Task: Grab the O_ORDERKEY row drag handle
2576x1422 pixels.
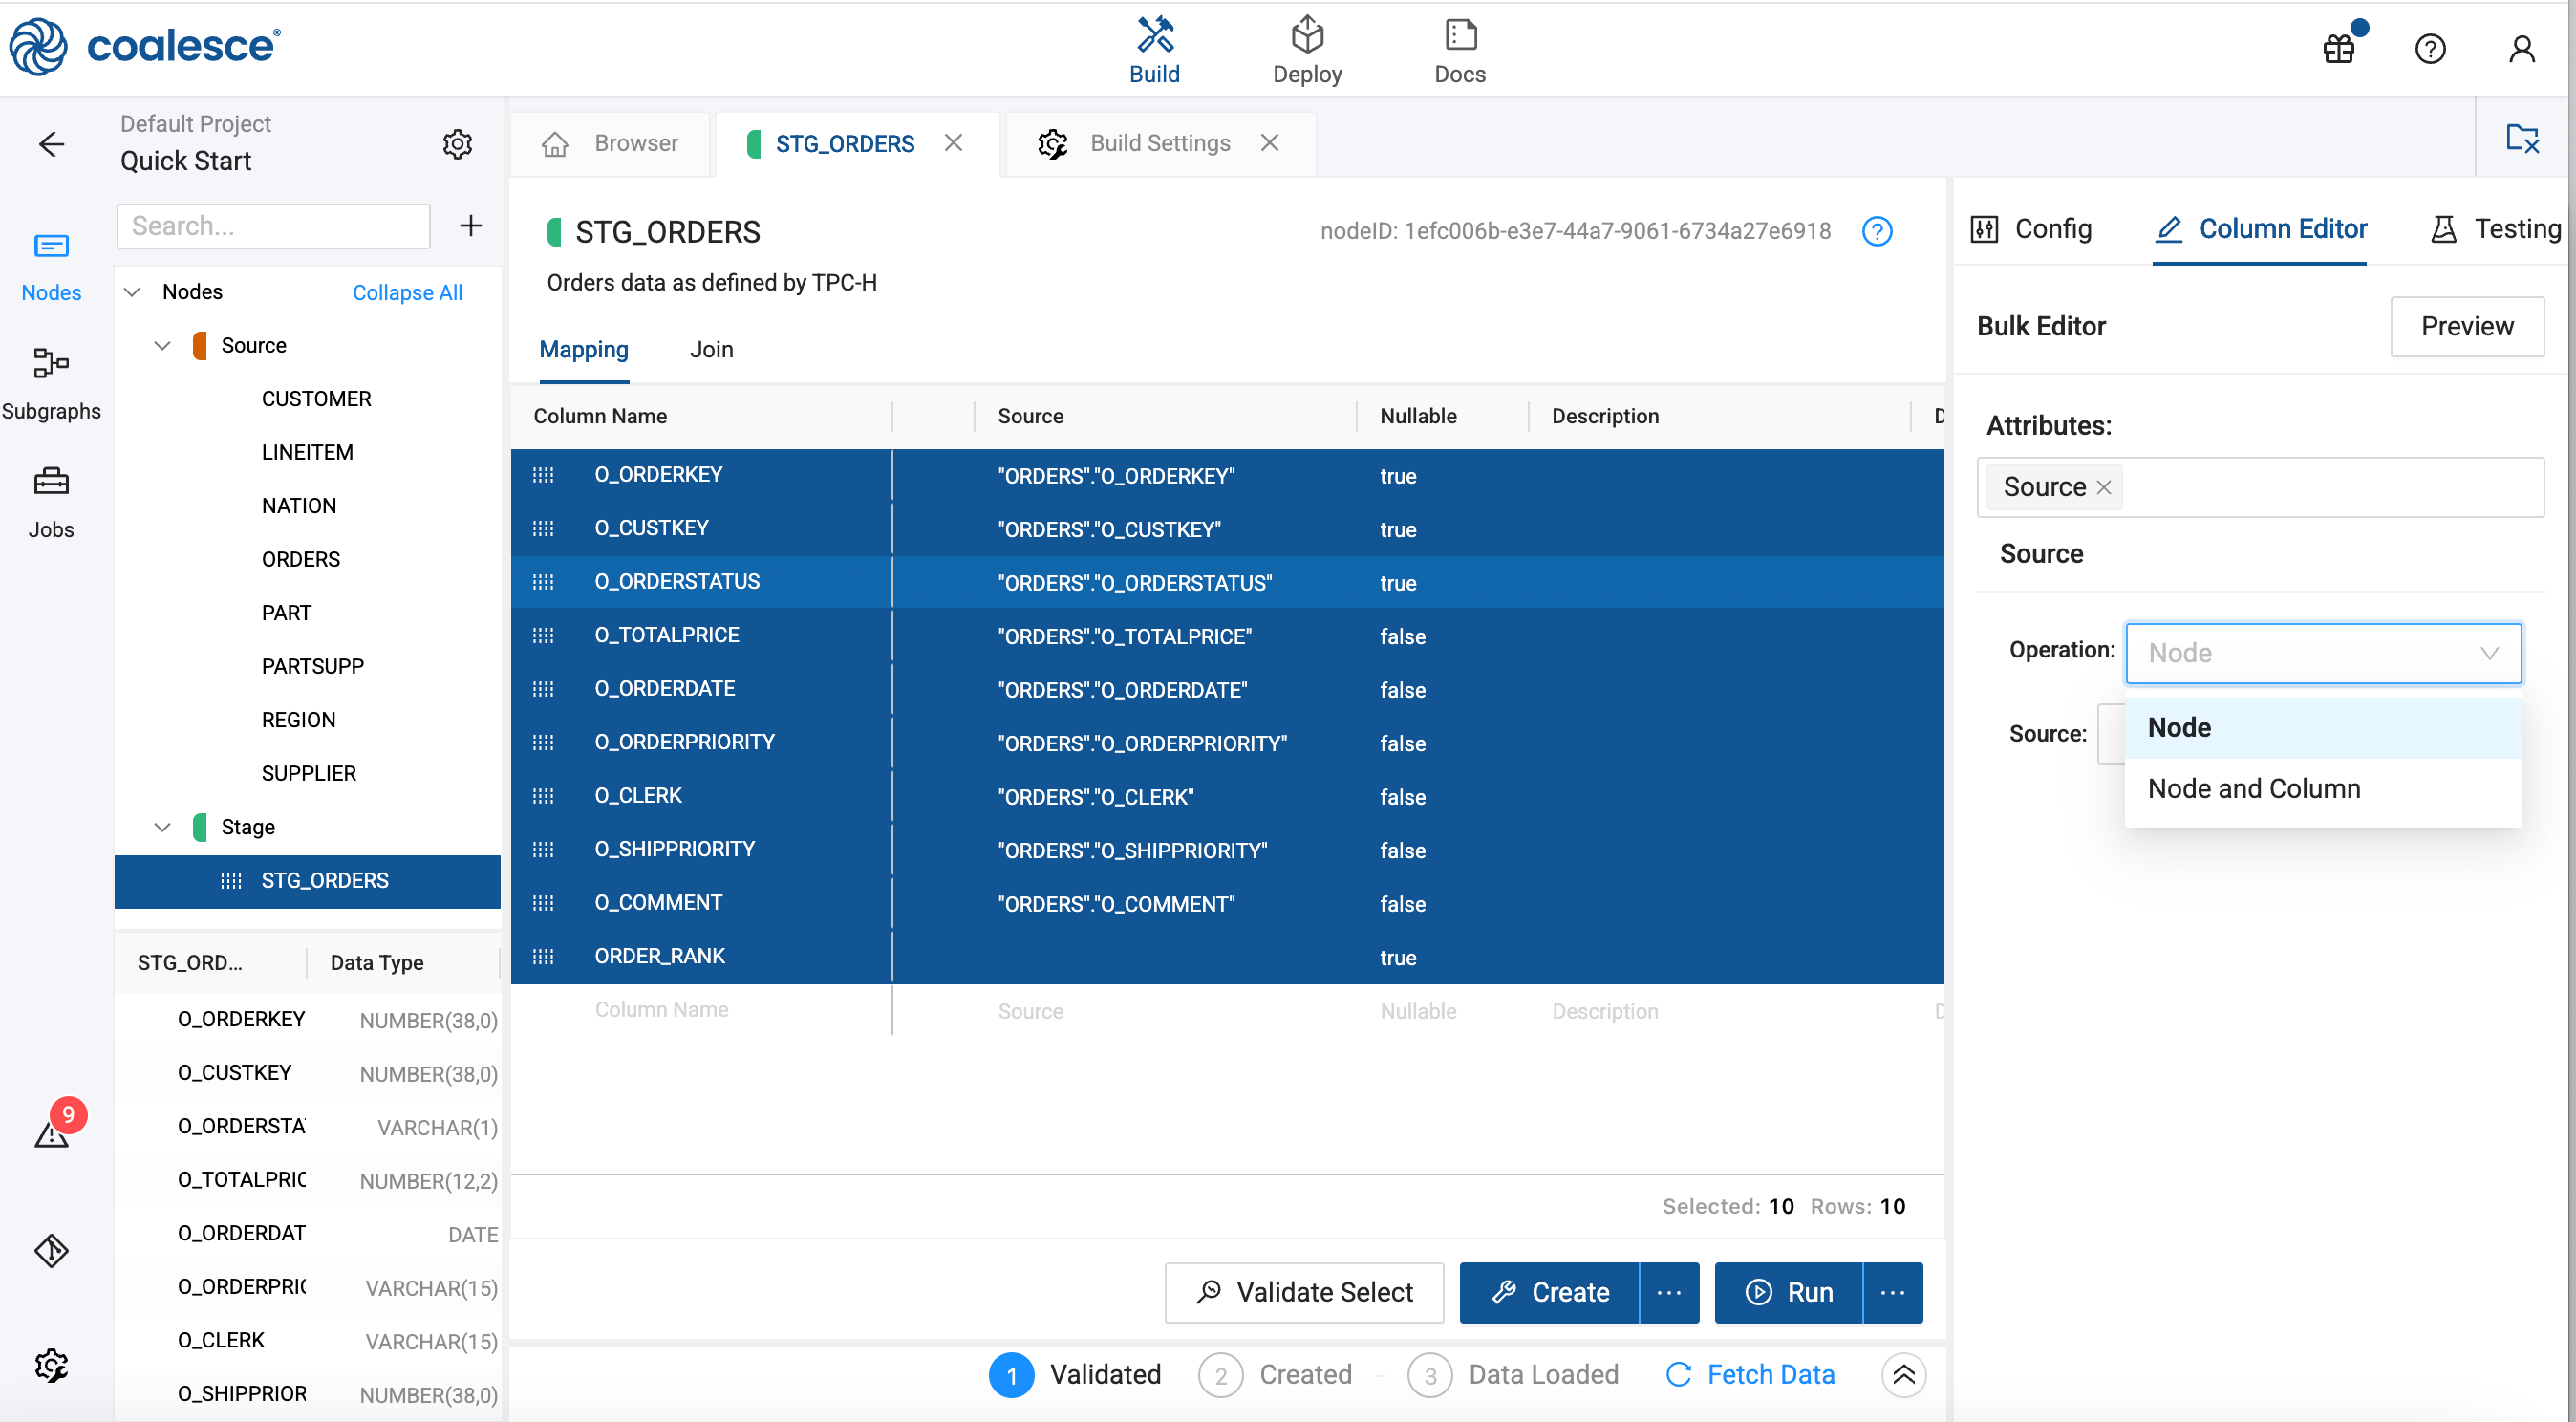Action: click(543, 475)
